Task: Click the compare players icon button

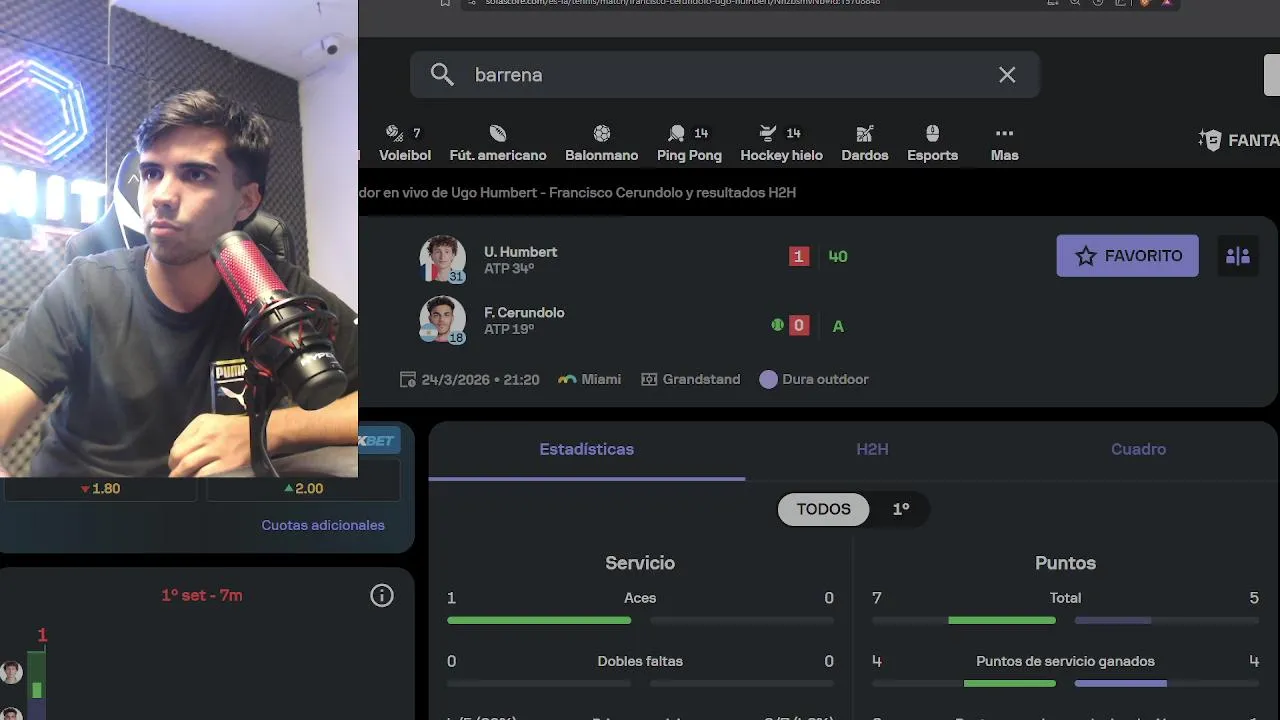Action: click(x=1238, y=256)
